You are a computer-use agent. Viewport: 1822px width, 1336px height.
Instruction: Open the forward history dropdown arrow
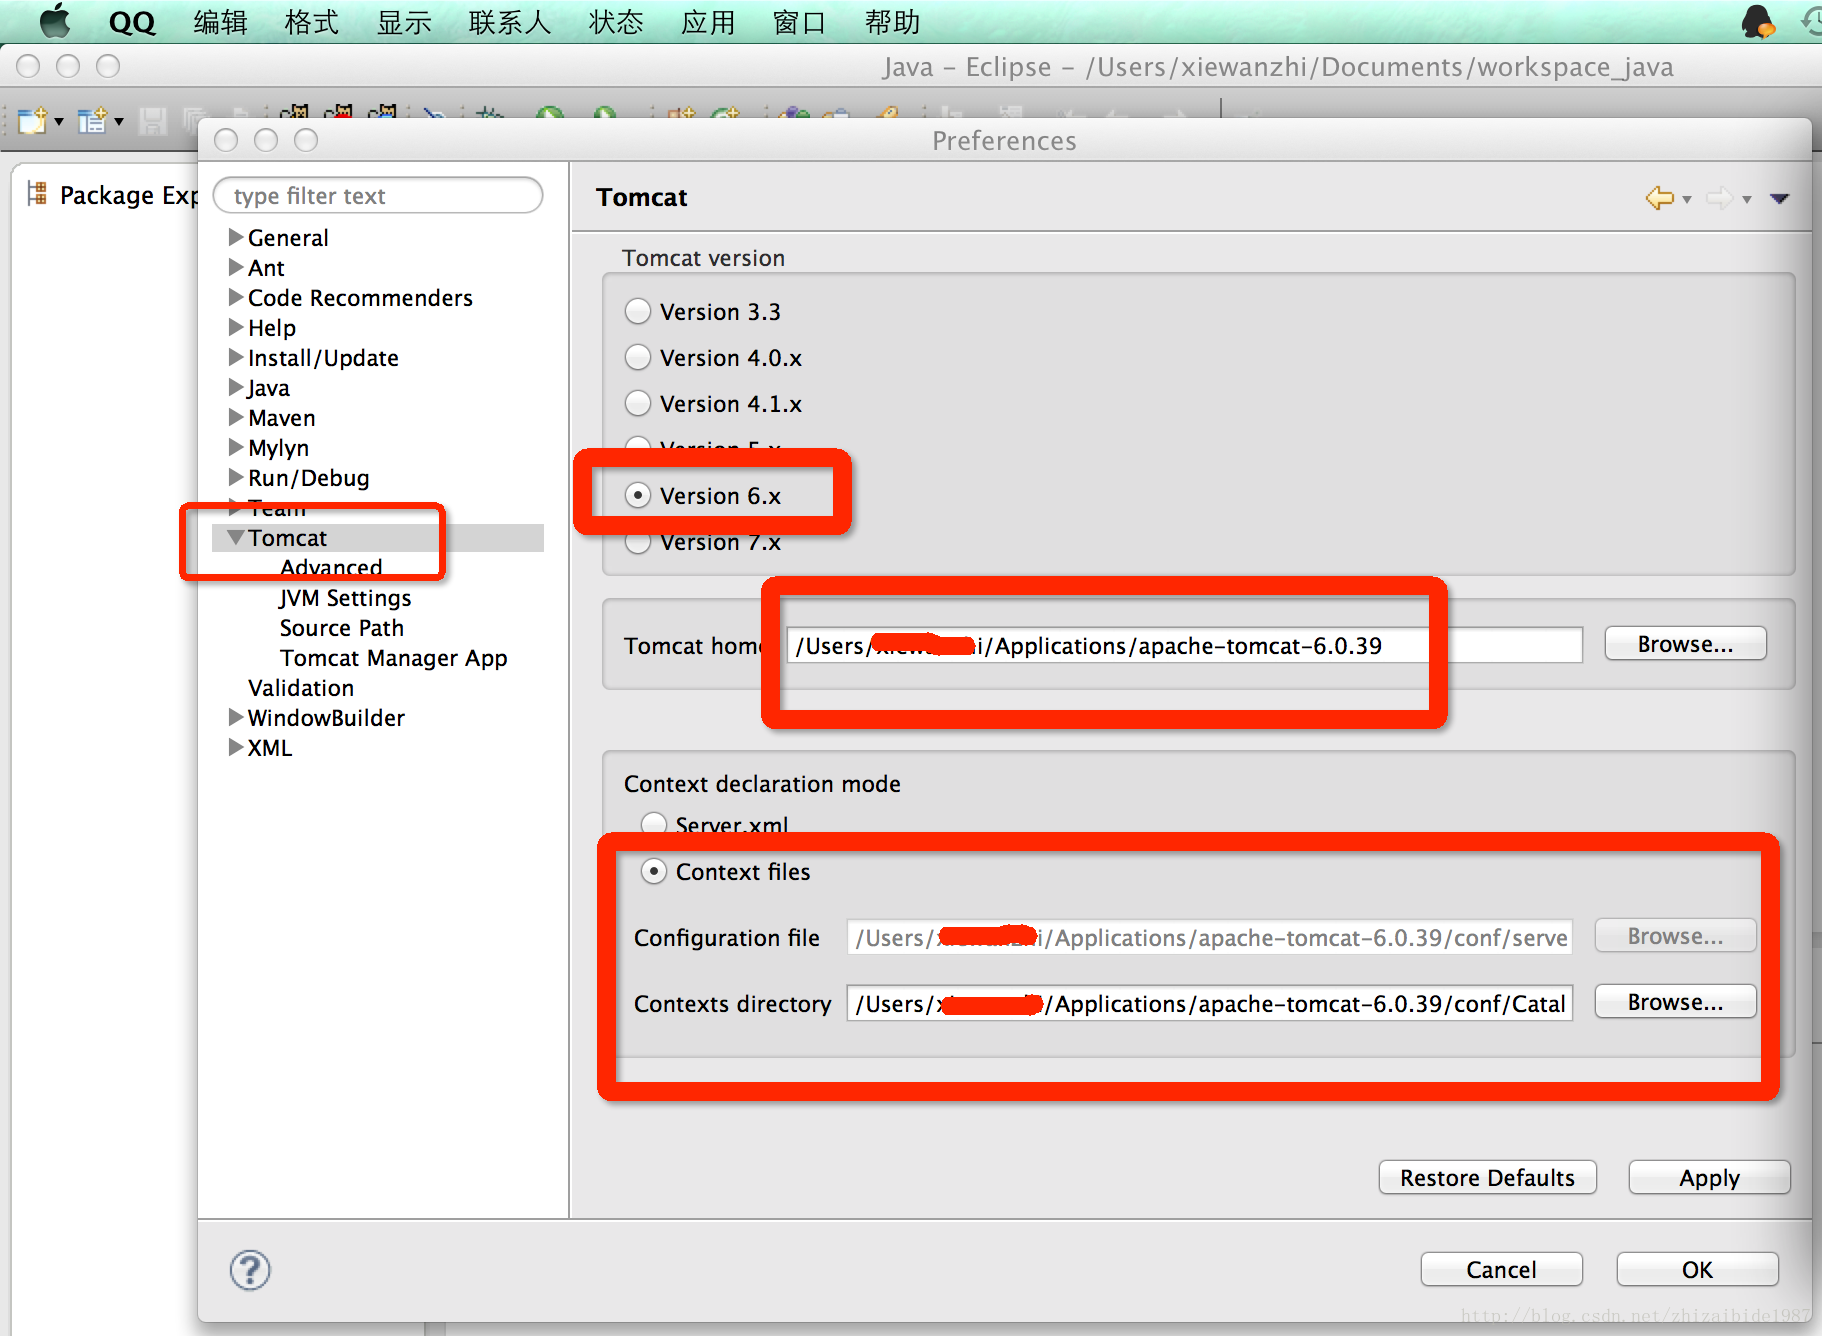click(1747, 199)
